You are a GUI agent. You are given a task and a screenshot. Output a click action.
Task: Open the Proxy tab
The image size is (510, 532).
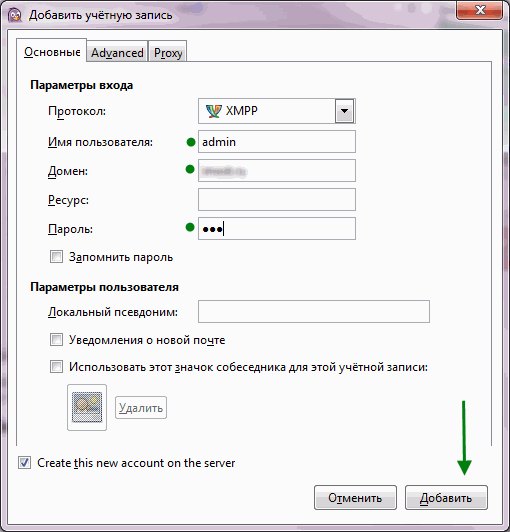(x=168, y=53)
